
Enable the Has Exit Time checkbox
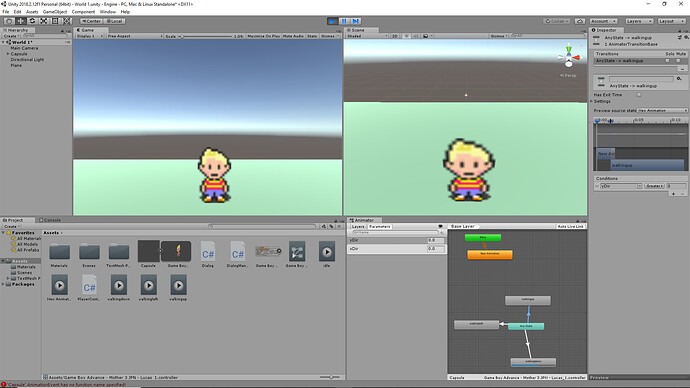pyautogui.click(x=639, y=95)
